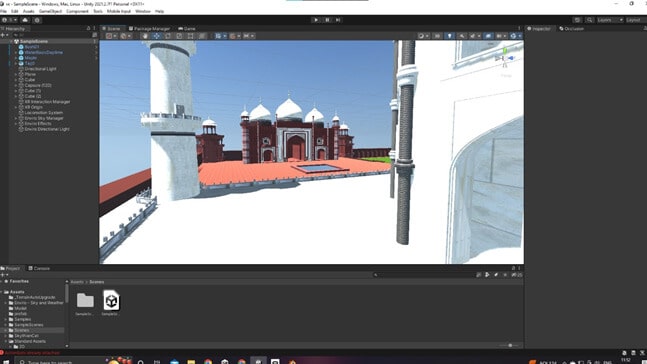Click the Project panel lock icon
Viewport: 647px width, 364px height.
click(x=513, y=268)
